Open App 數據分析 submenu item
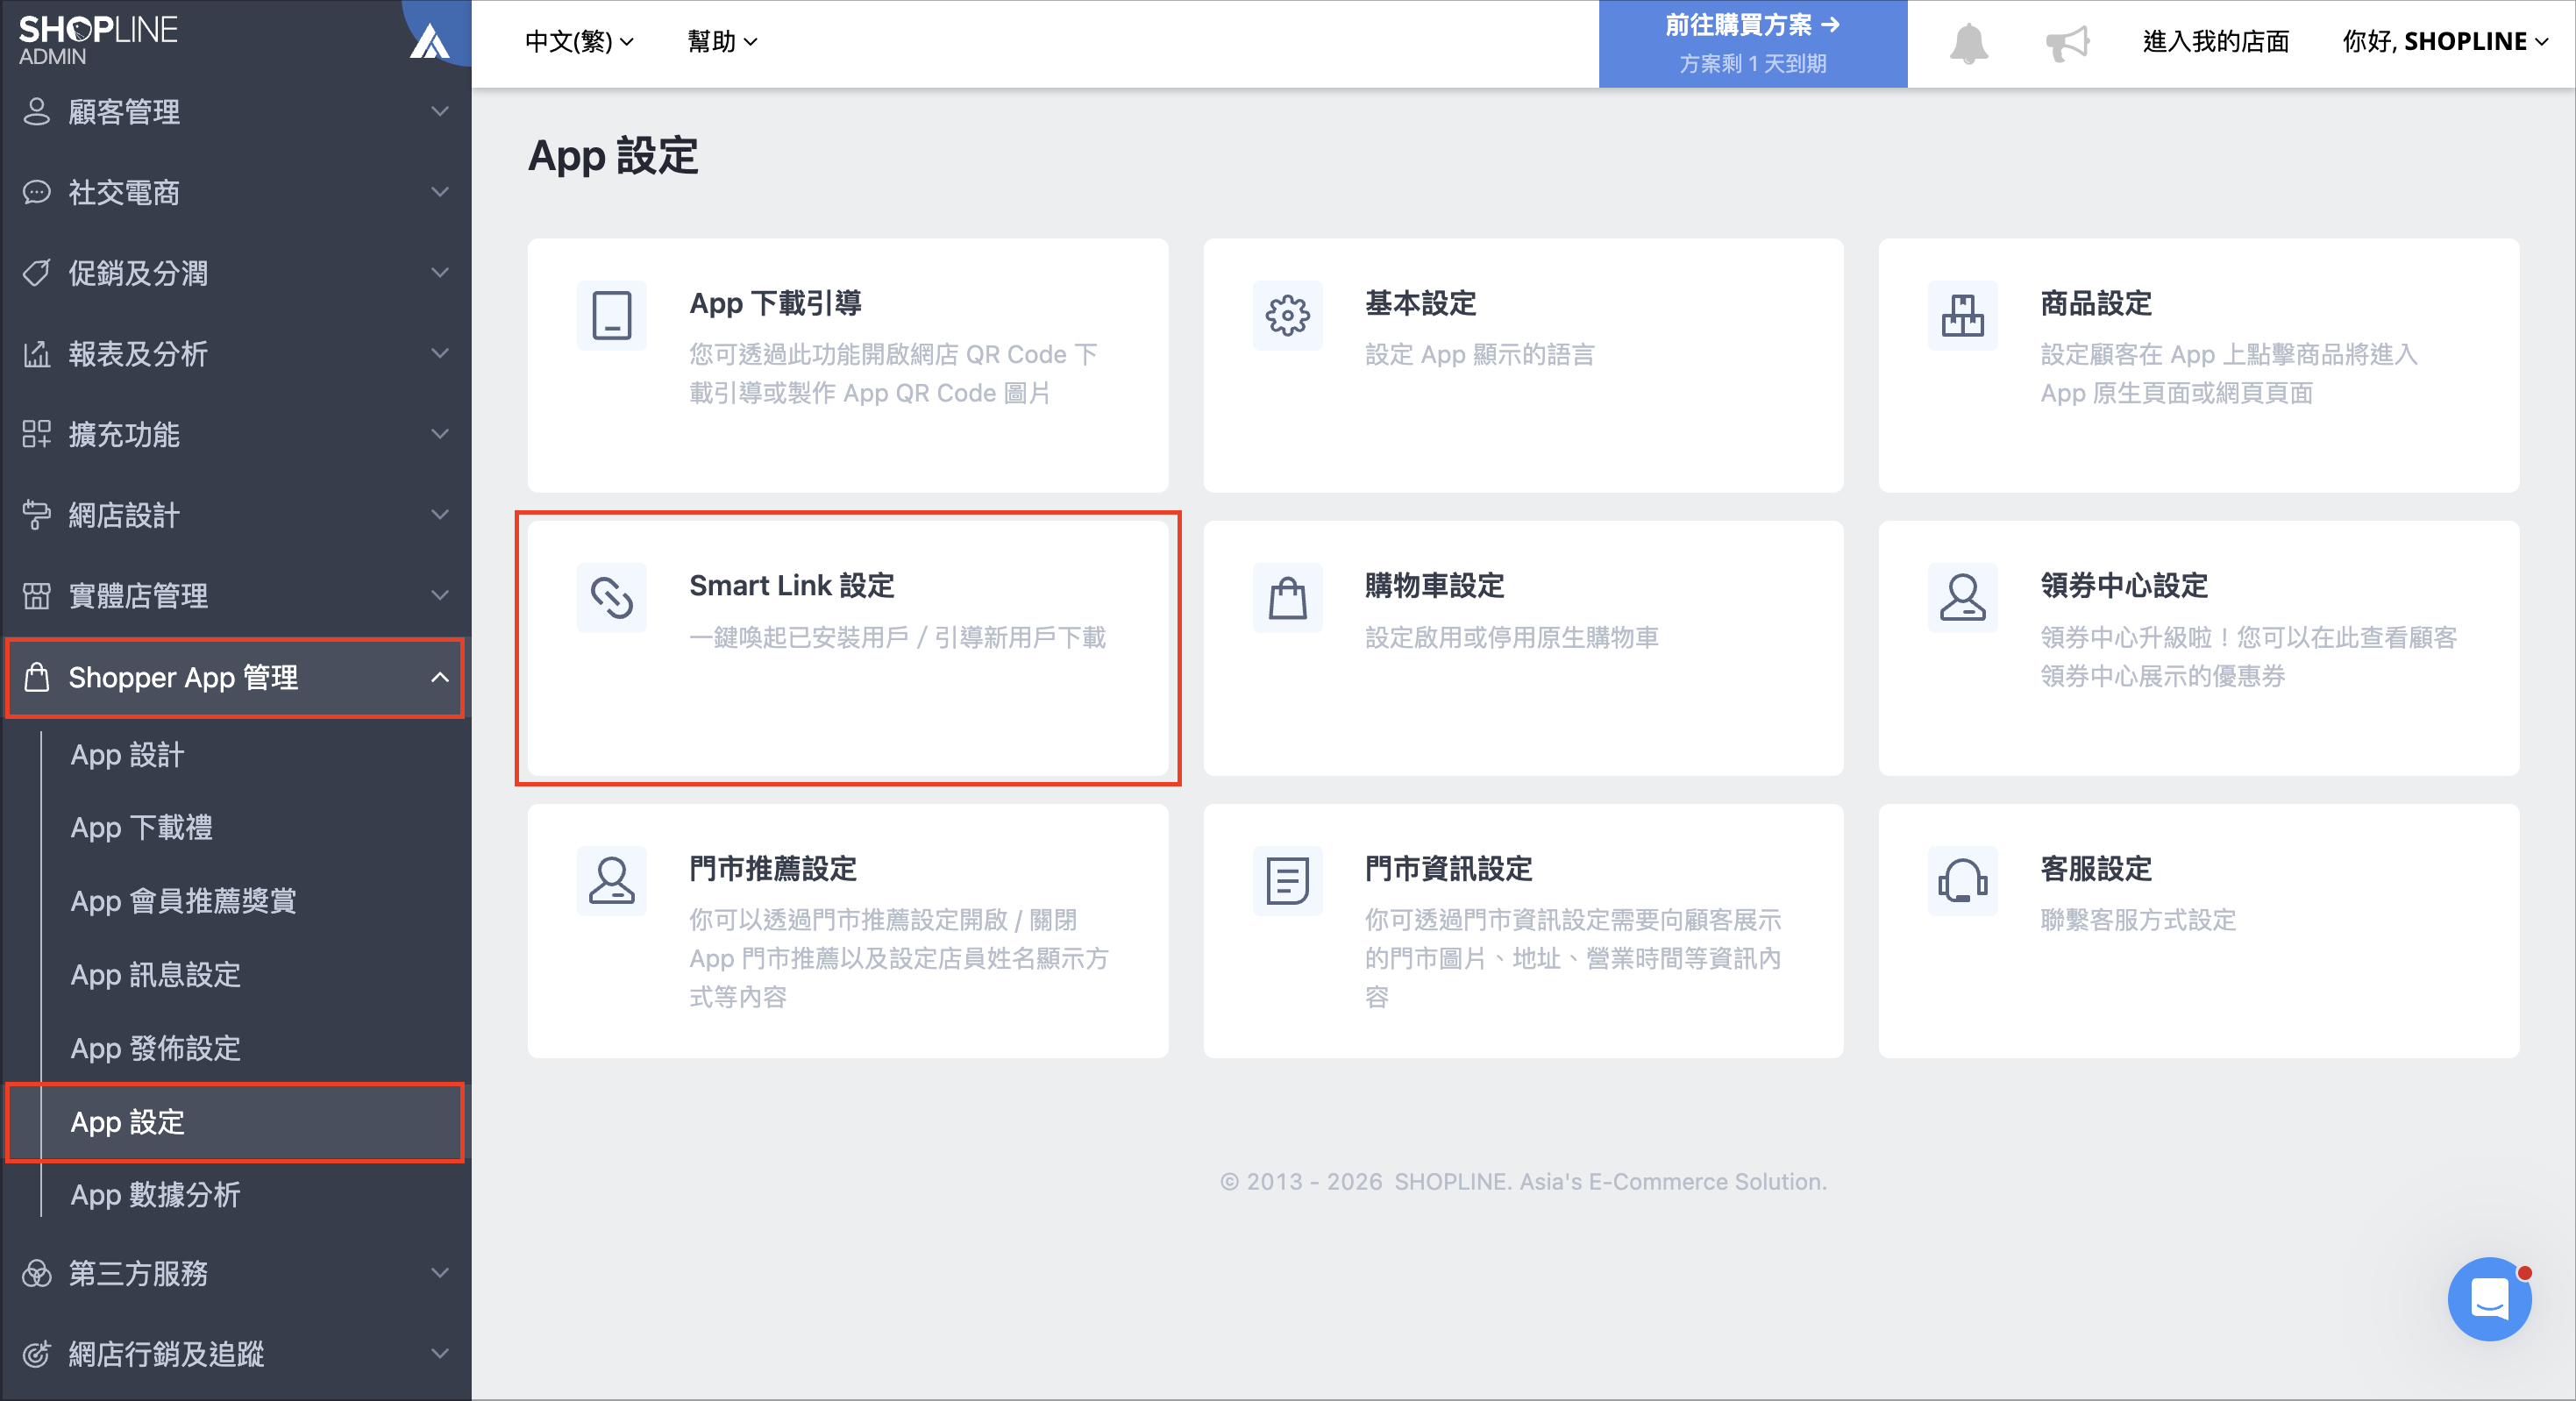Image resolution: width=2576 pixels, height=1401 pixels. pos(155,1195)
